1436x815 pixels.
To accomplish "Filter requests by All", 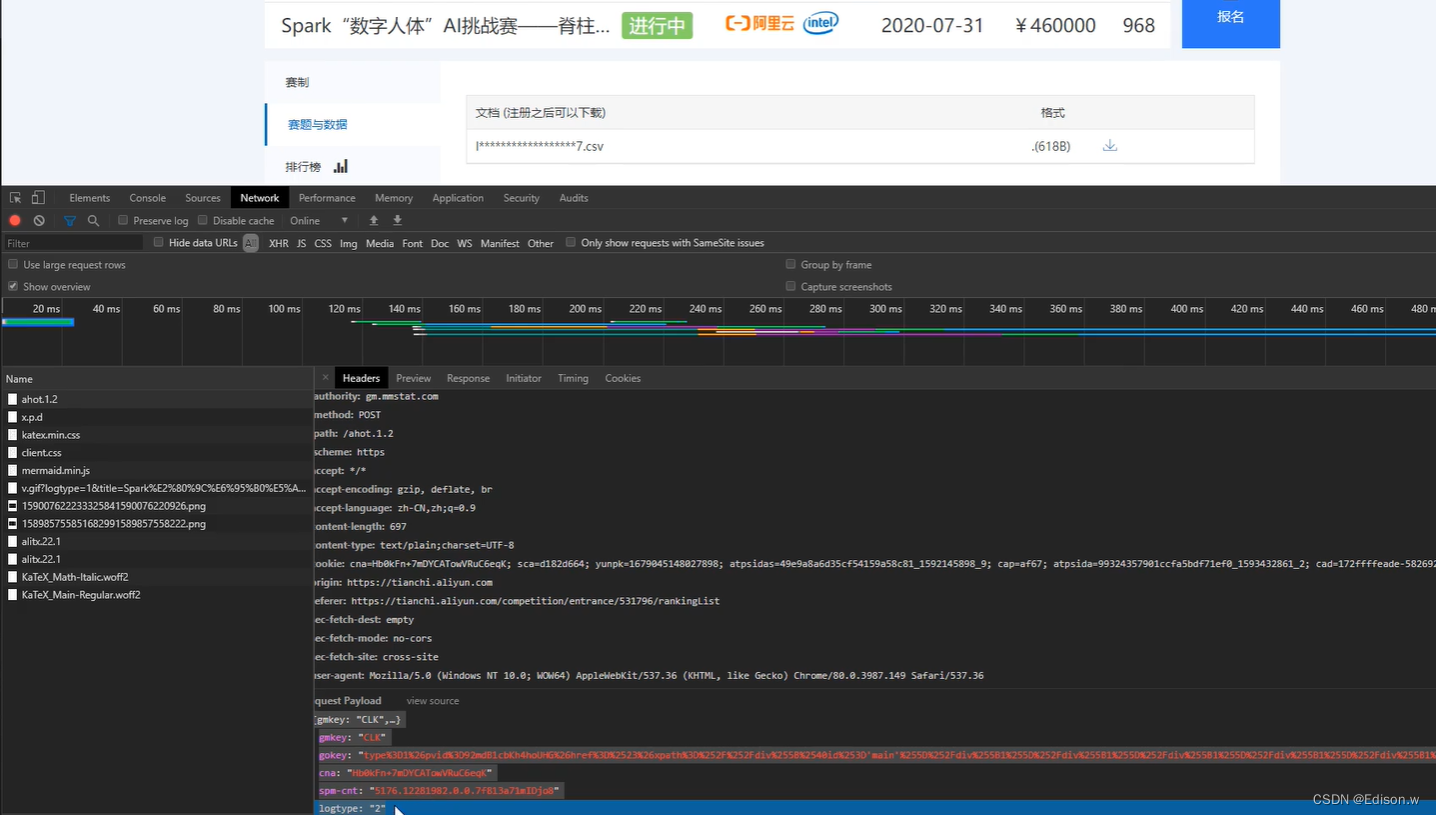I will click(x=250, y=243).
